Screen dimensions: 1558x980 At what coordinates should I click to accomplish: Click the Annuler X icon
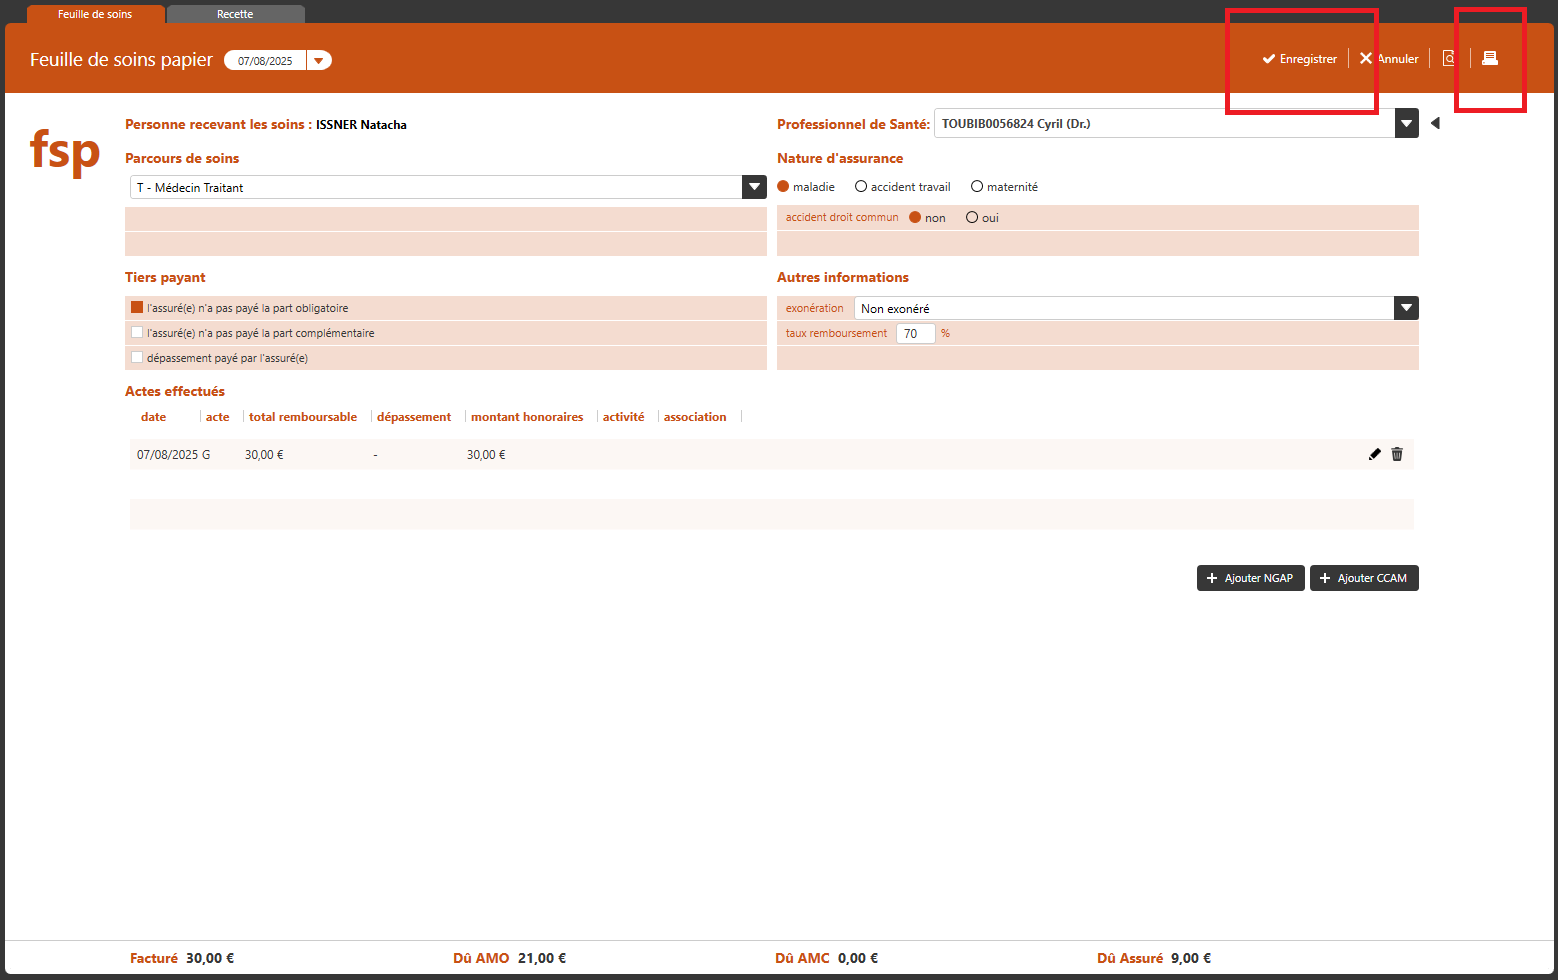coord(1365,59)
